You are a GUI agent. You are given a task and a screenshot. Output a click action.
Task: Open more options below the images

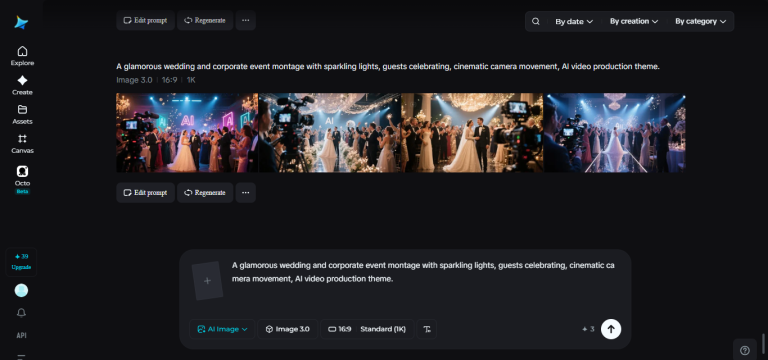246,192
